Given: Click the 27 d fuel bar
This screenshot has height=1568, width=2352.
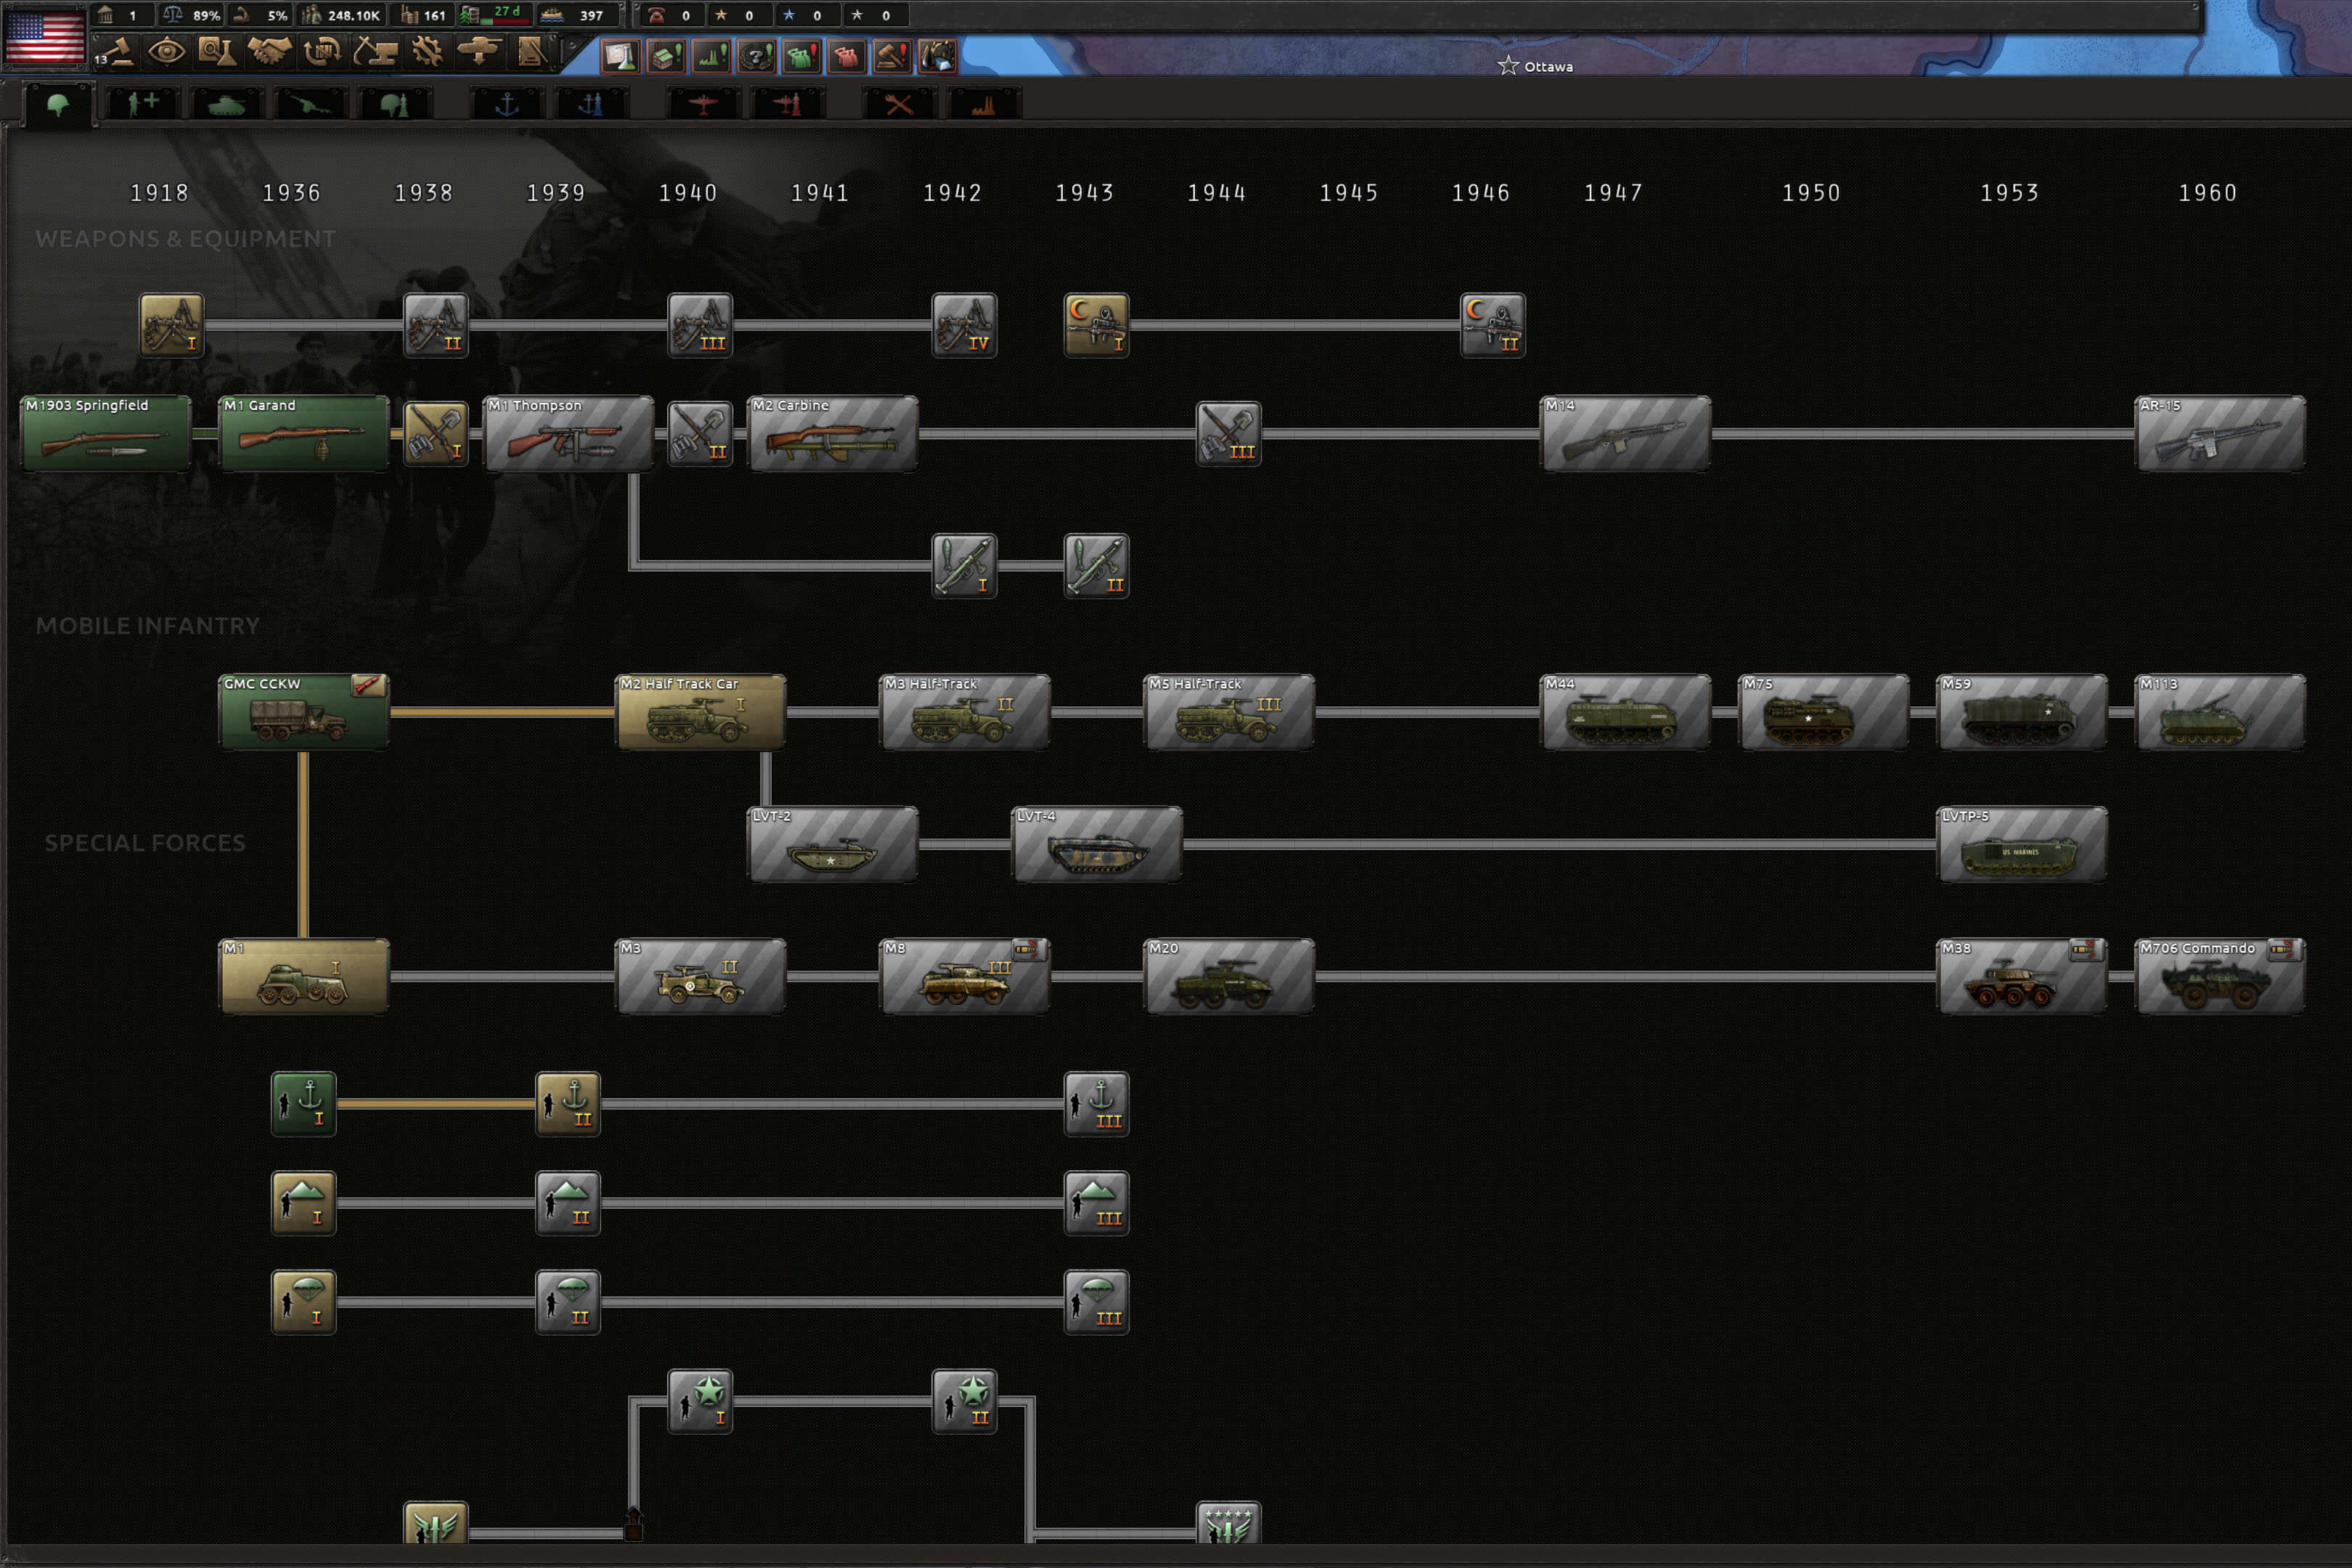Looking at the screenshot, I should point(494,15).
